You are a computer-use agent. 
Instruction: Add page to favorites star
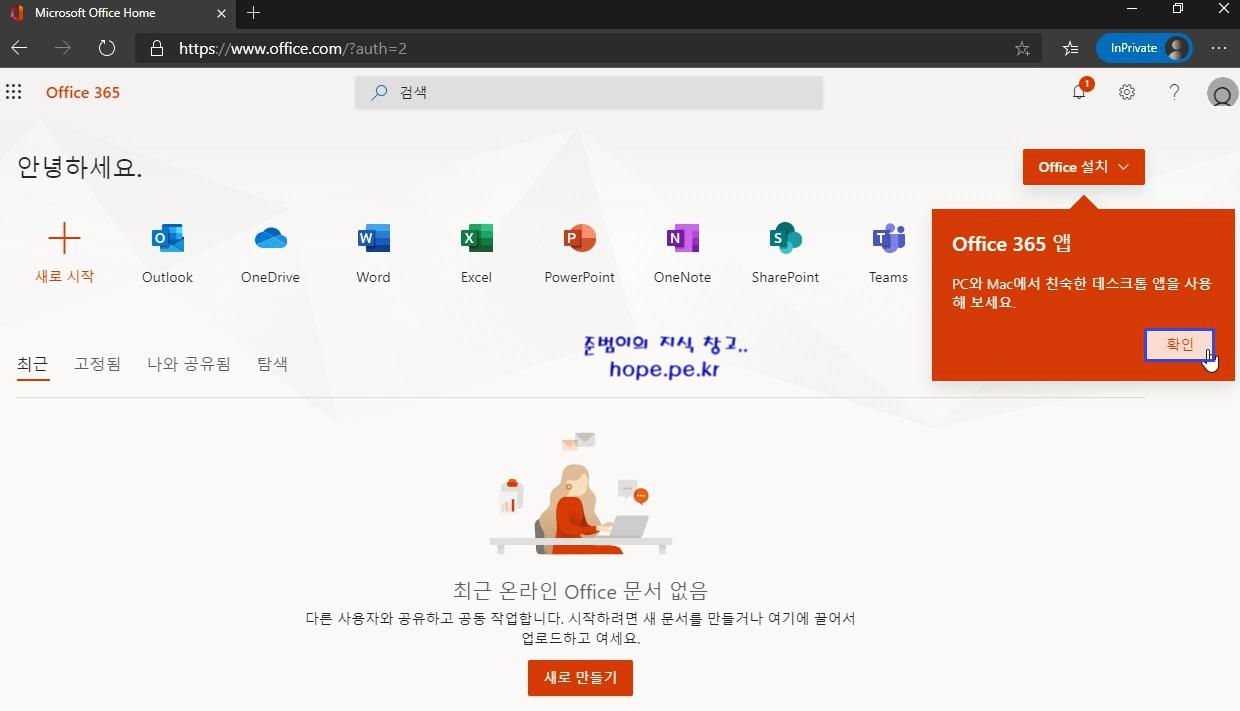(x=1022, y=48)
